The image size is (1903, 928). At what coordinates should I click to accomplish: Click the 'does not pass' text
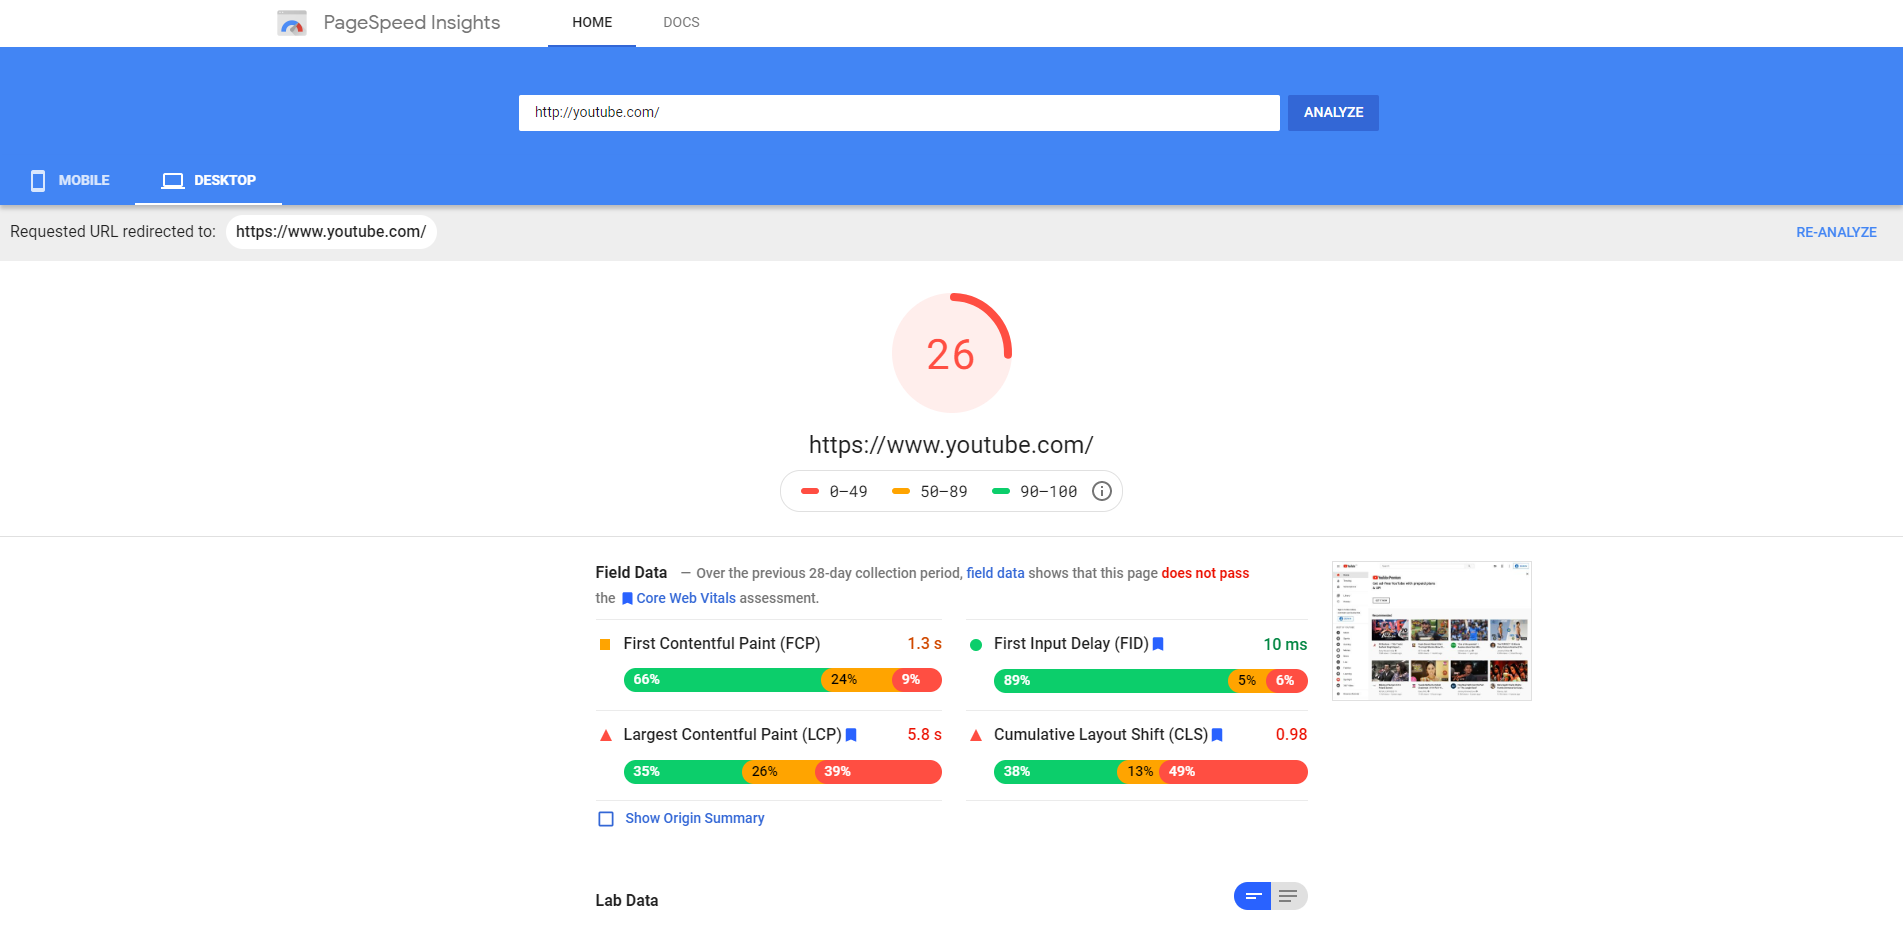[x=1205, y=573]
